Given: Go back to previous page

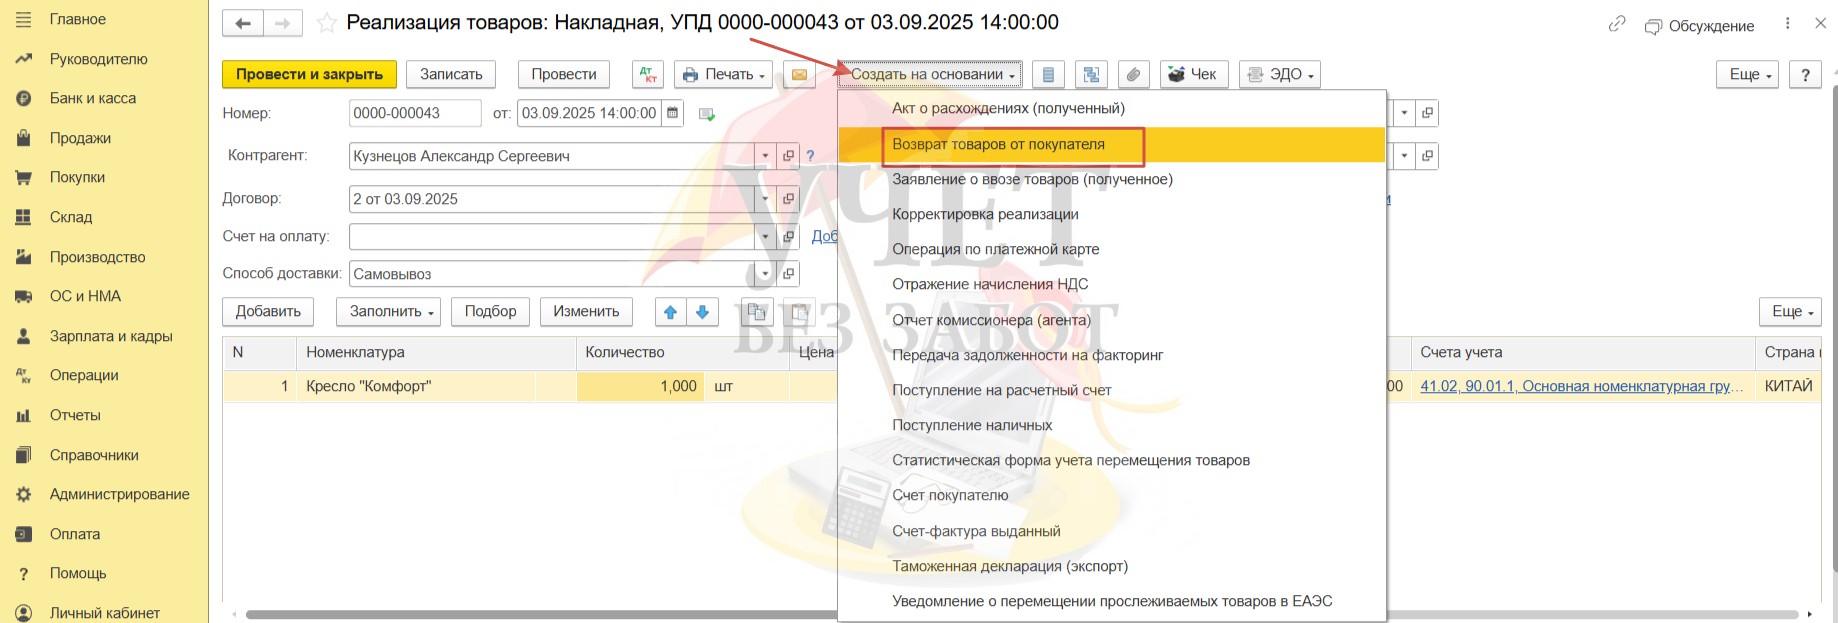Looking at the screenshot, I should (243, 23).
